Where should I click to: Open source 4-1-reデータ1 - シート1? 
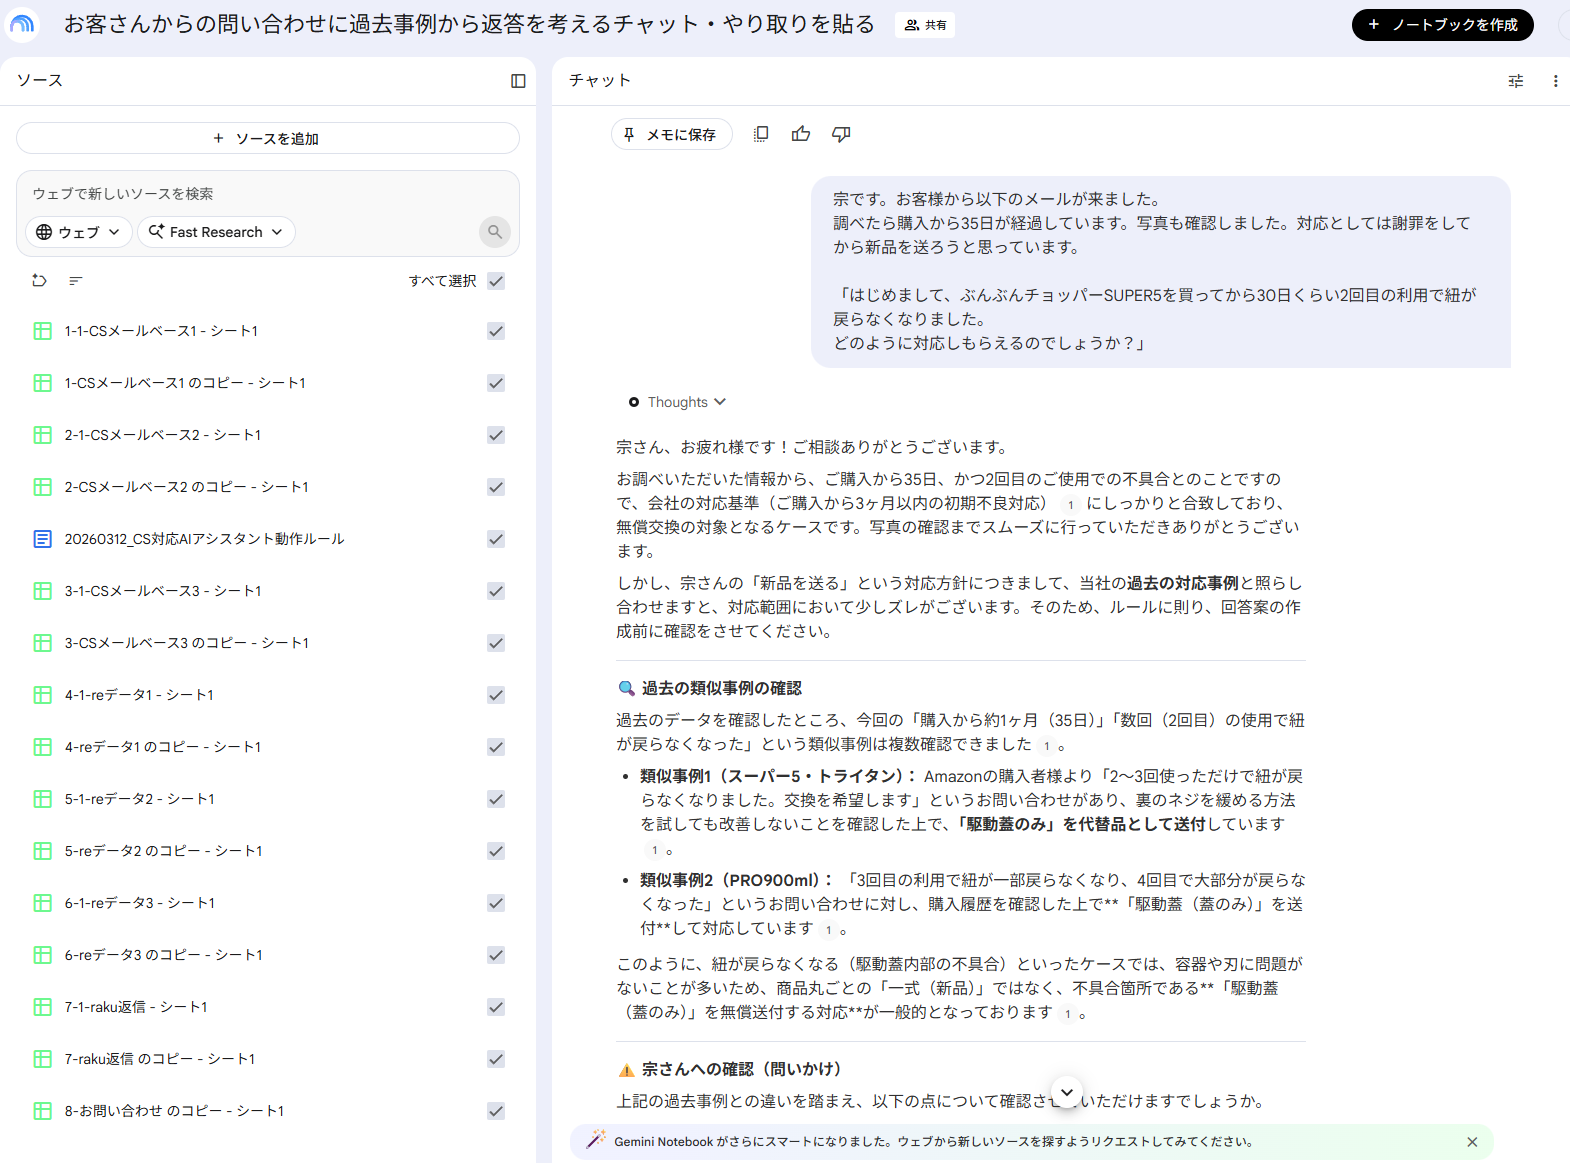tap(139, 695)
